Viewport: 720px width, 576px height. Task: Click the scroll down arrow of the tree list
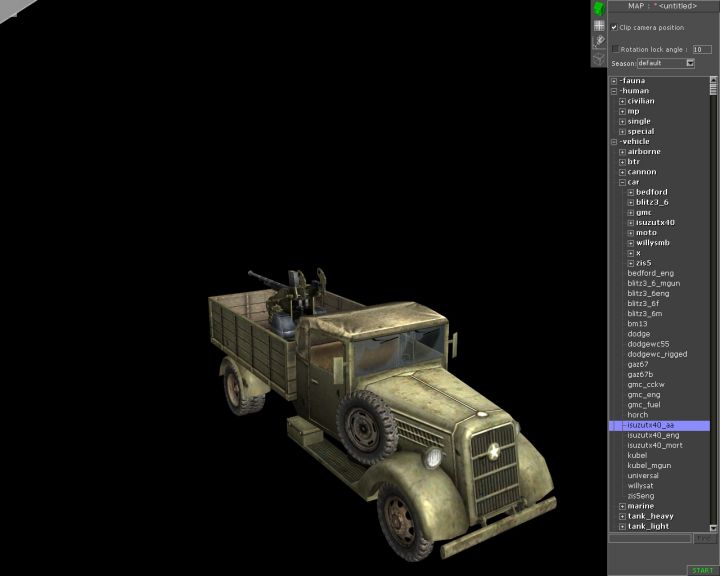[714, 526]
